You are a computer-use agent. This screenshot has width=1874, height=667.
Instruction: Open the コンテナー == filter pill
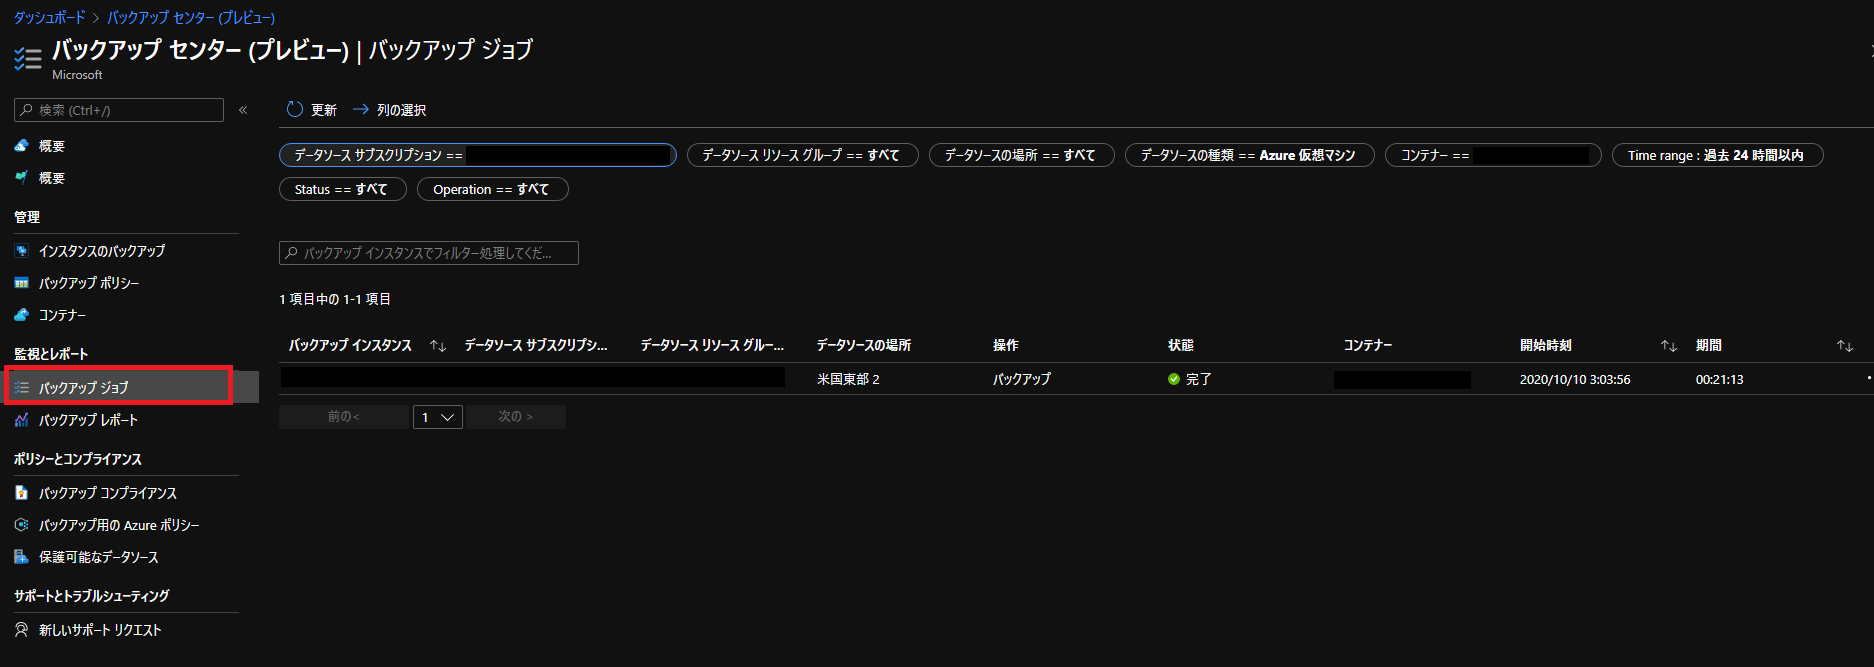click(1493, 155)
